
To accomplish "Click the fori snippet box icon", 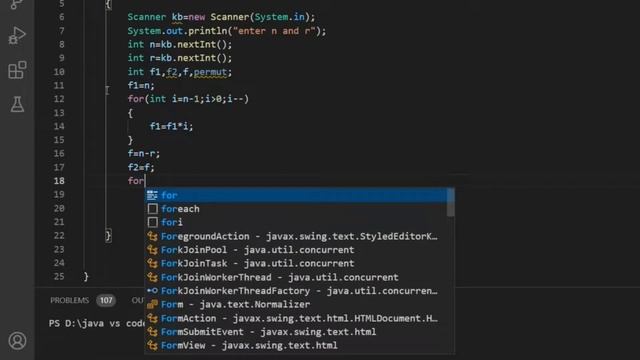I will 153,222.
